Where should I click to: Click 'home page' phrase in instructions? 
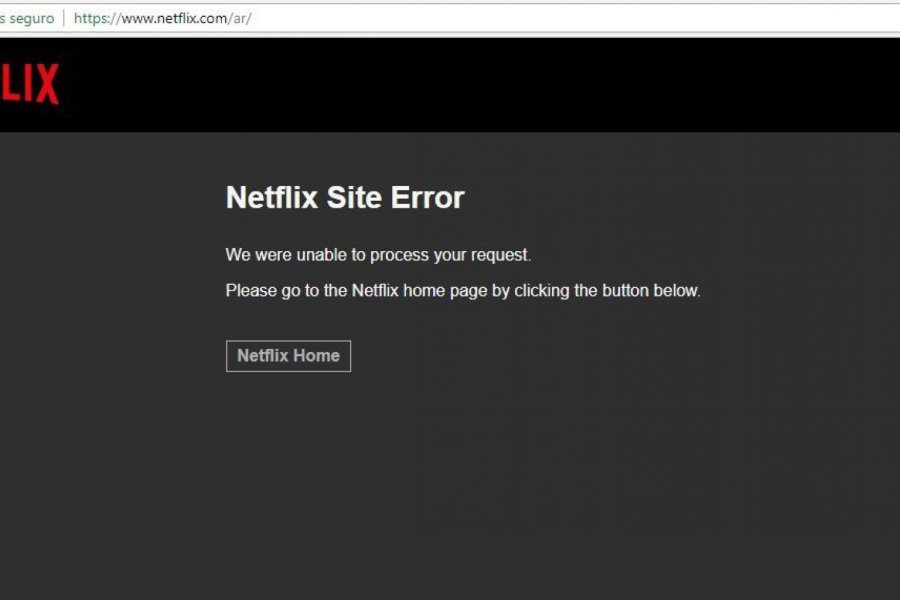[445, 291]
